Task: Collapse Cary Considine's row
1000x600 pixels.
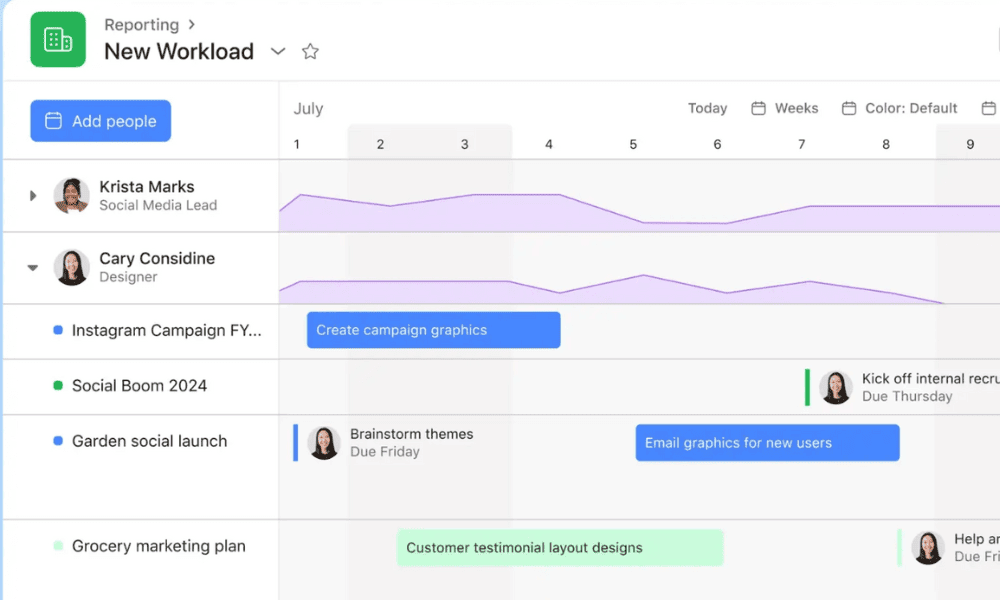Action: click(33, 268)
